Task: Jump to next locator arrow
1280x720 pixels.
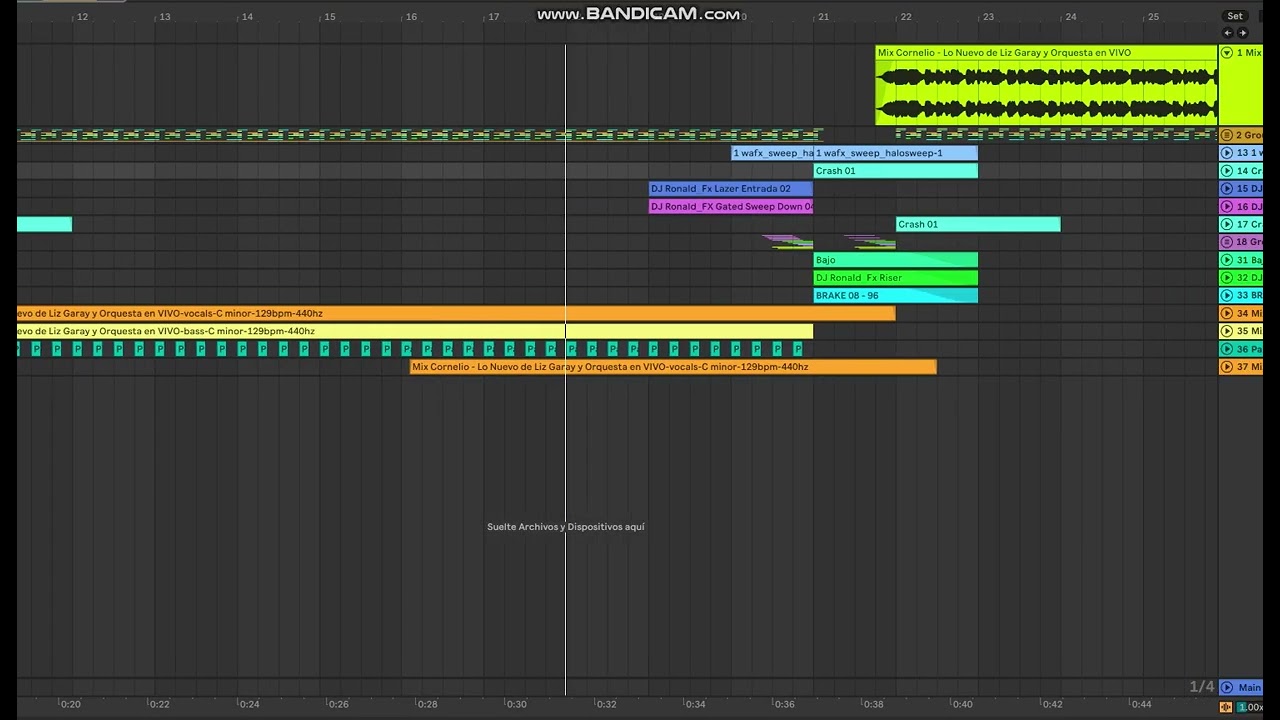Action: 1243,33
